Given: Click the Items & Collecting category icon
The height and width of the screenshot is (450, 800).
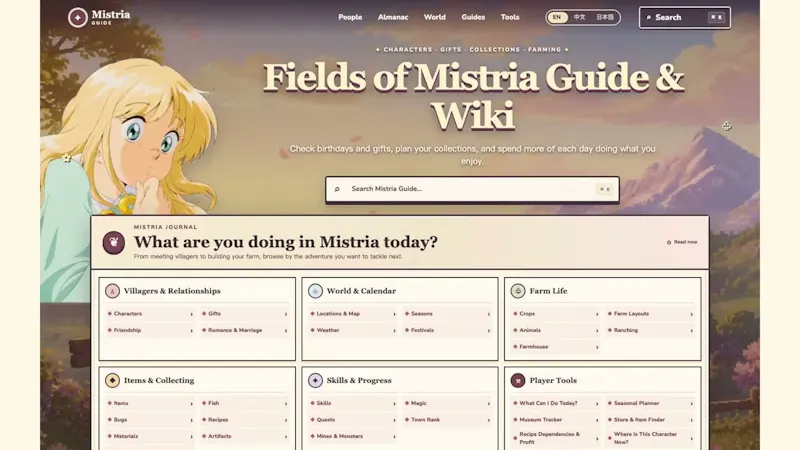Looking at the screenshot, I should point(112,380).
